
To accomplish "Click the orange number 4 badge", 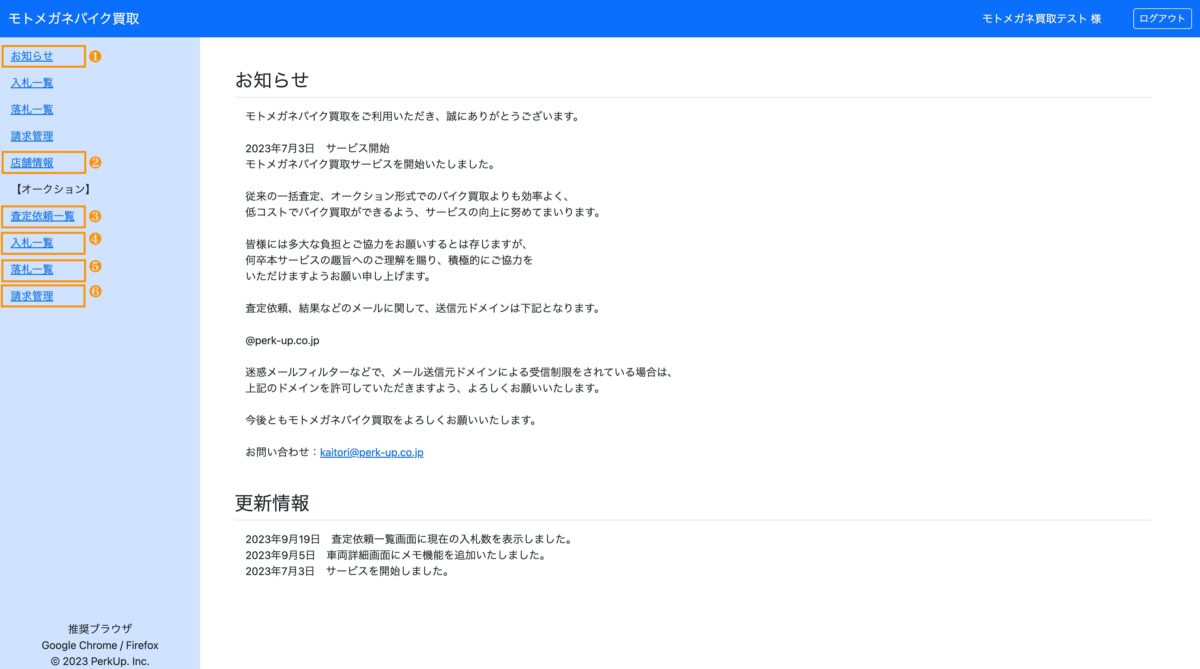I will pos(95,239).
